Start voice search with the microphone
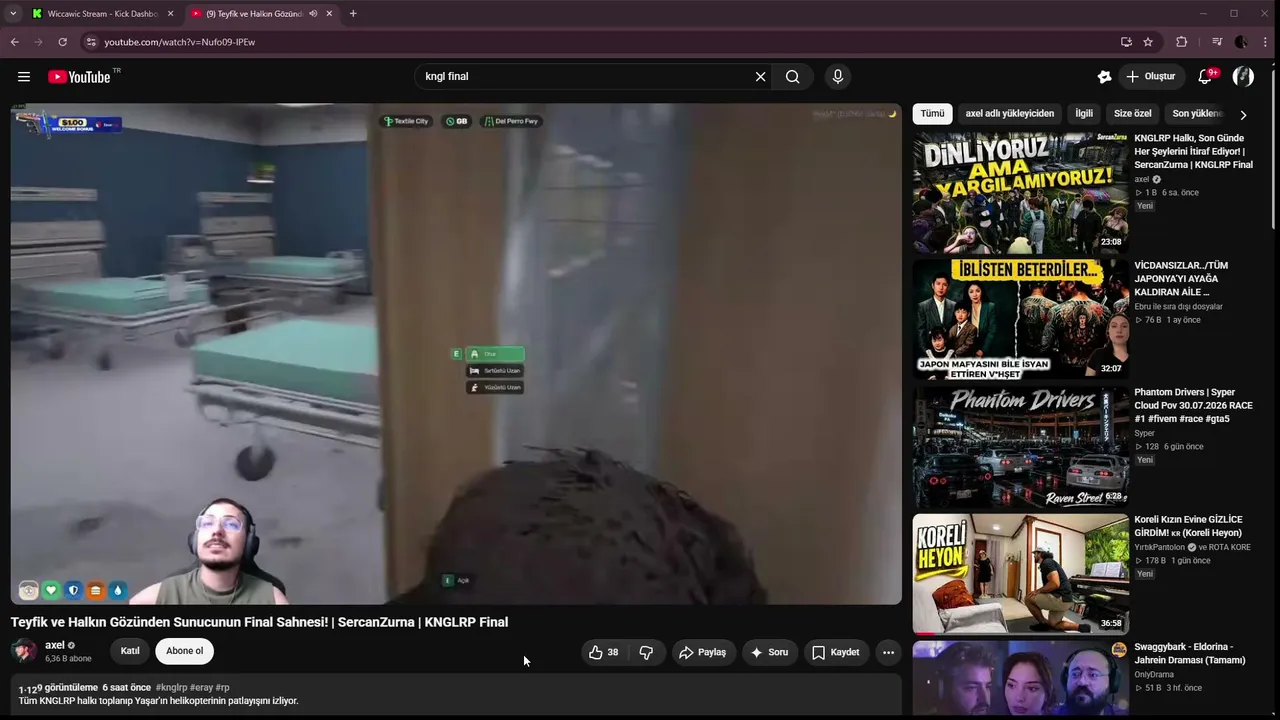1280x720 pixels. [838, 77]
